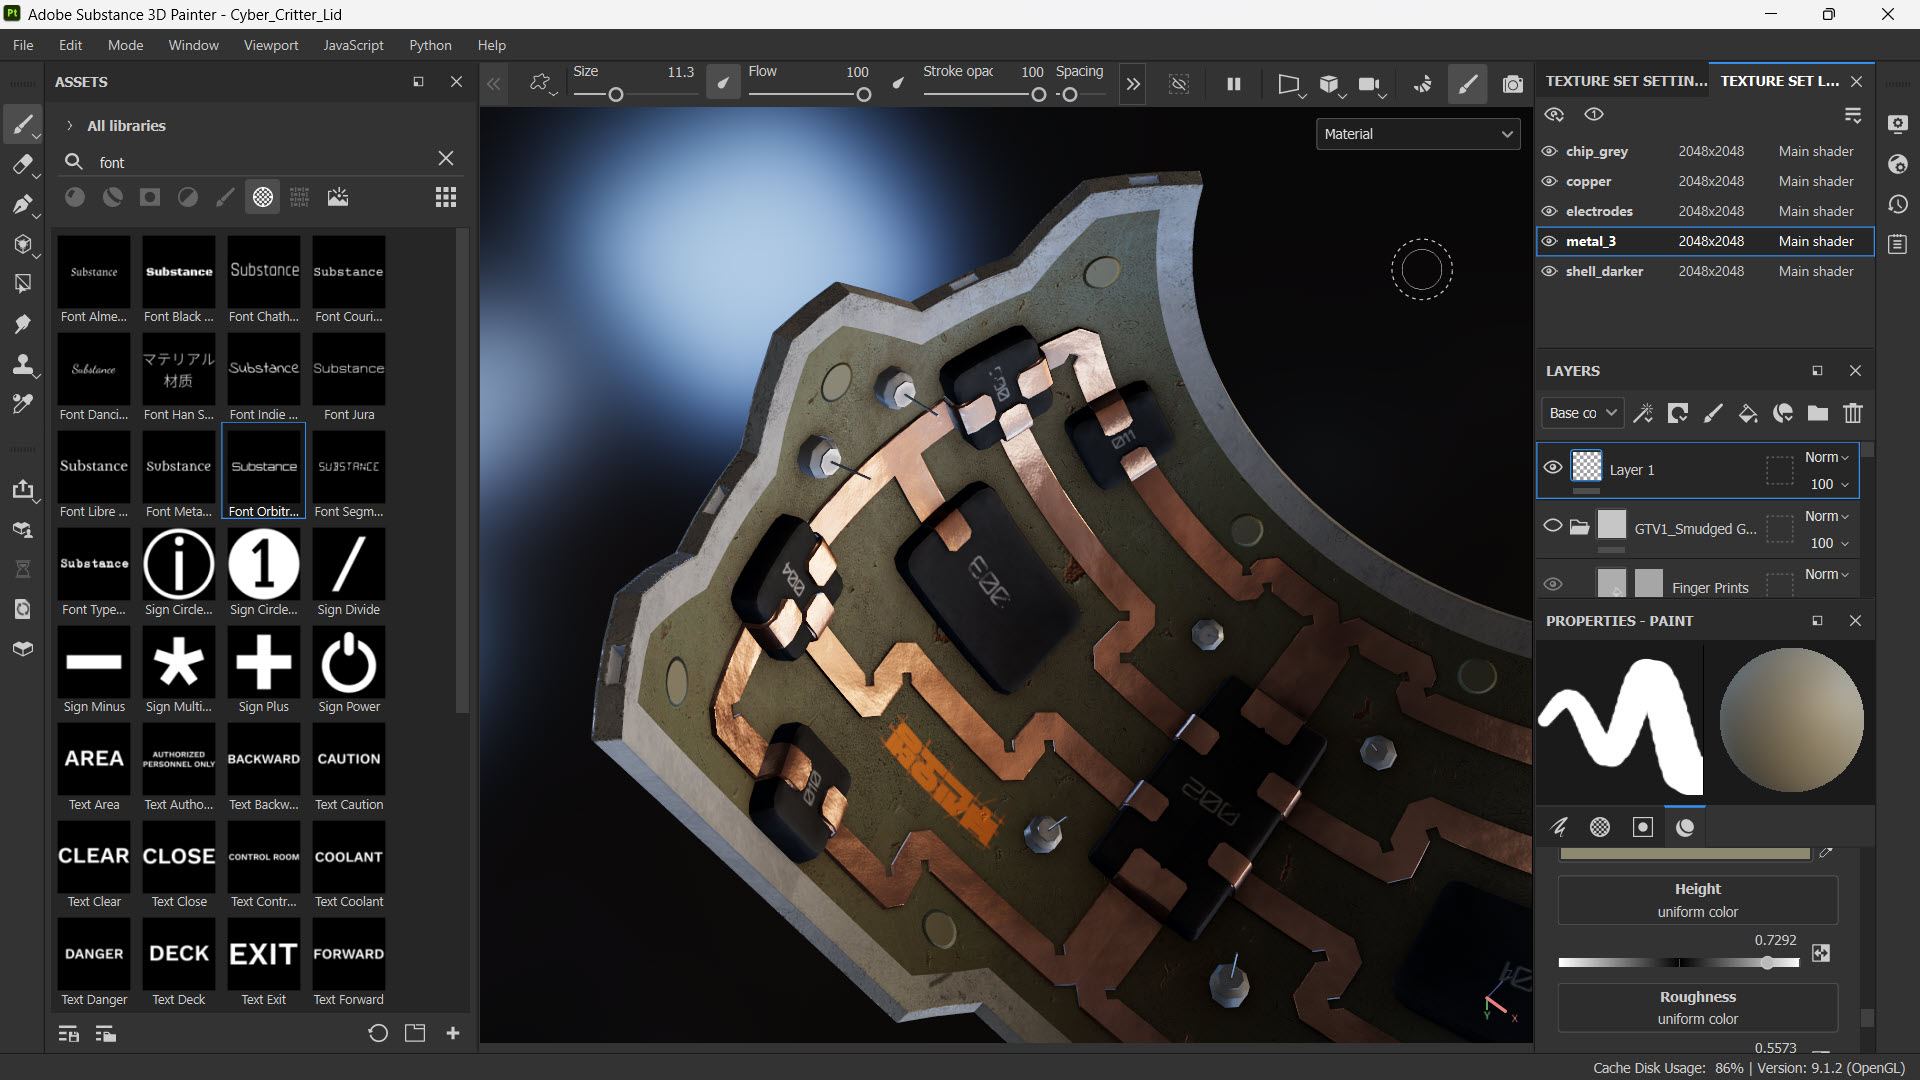Delete layer with trash icon
The image size is (1920, 1080).
(1853, 413)
